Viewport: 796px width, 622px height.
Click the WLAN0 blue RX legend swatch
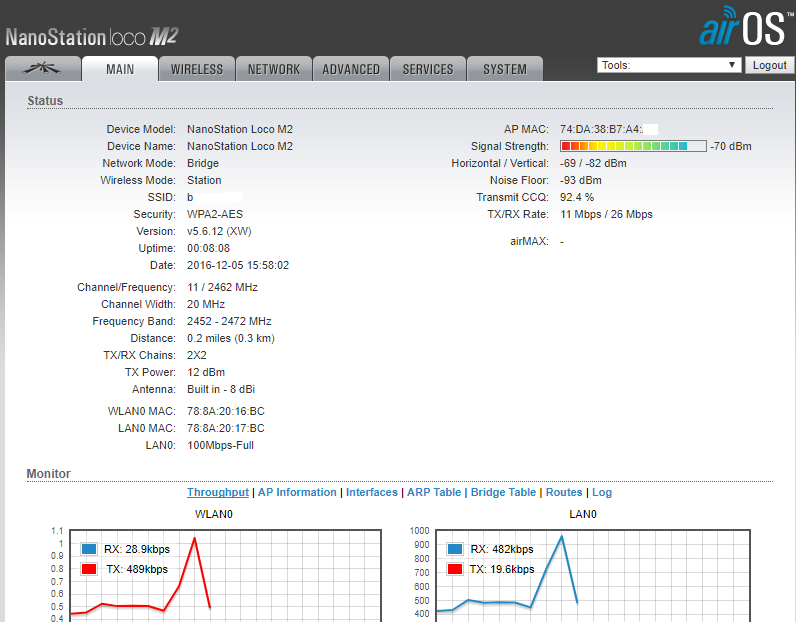89,549
